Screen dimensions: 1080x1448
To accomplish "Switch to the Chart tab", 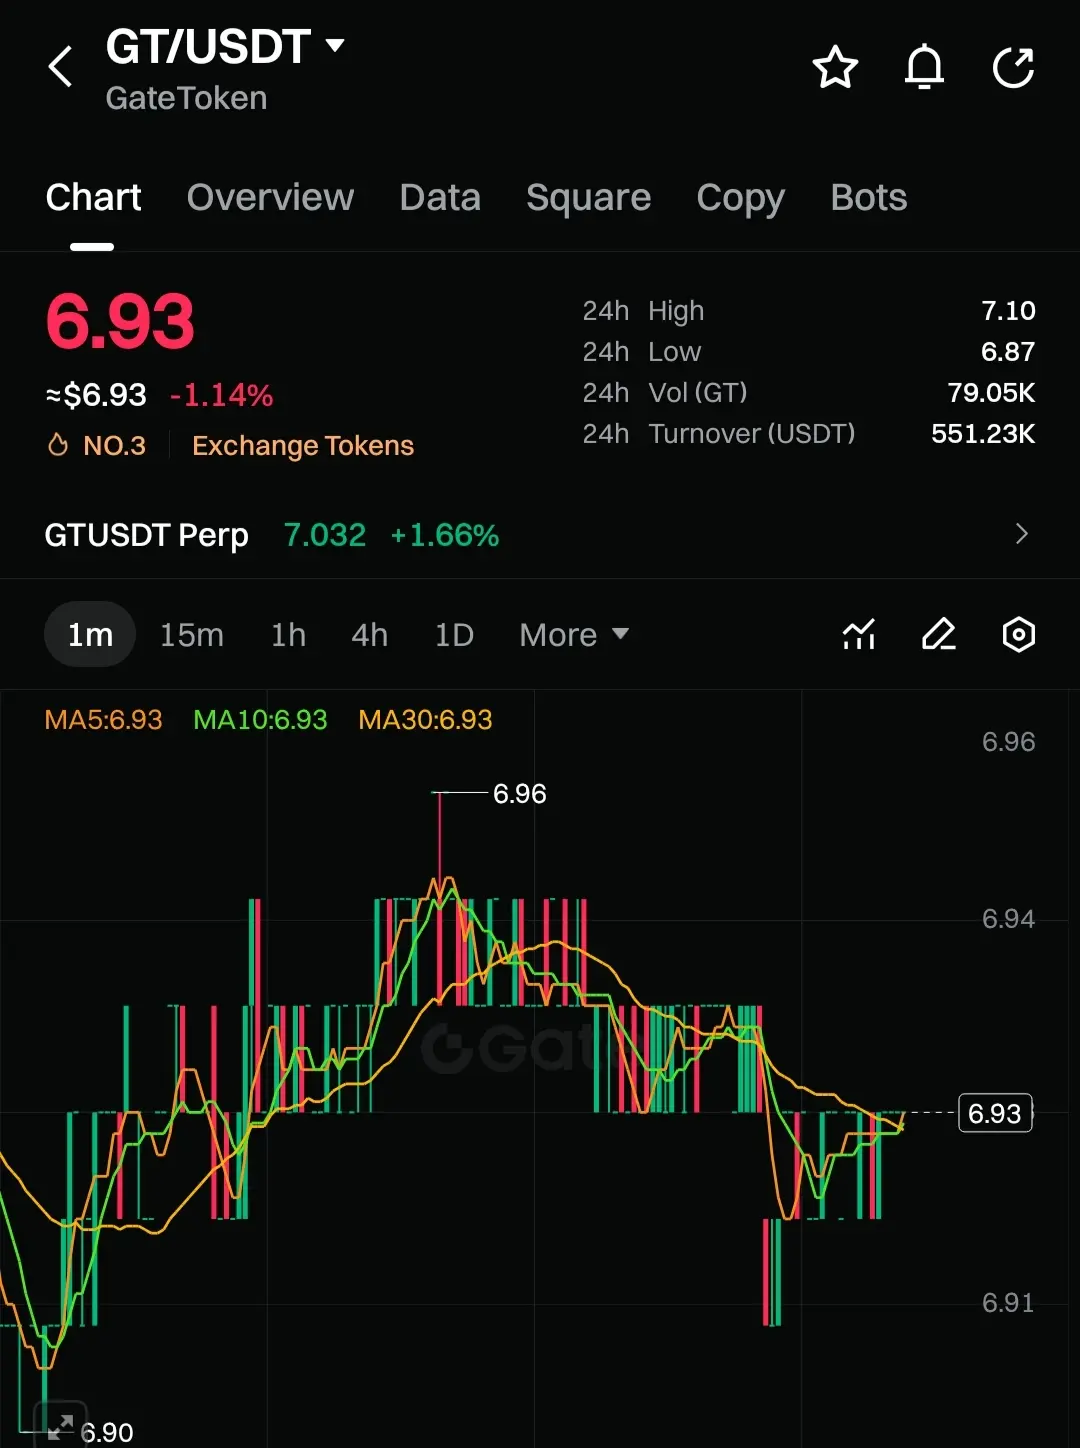I will [x=93, y=198].
